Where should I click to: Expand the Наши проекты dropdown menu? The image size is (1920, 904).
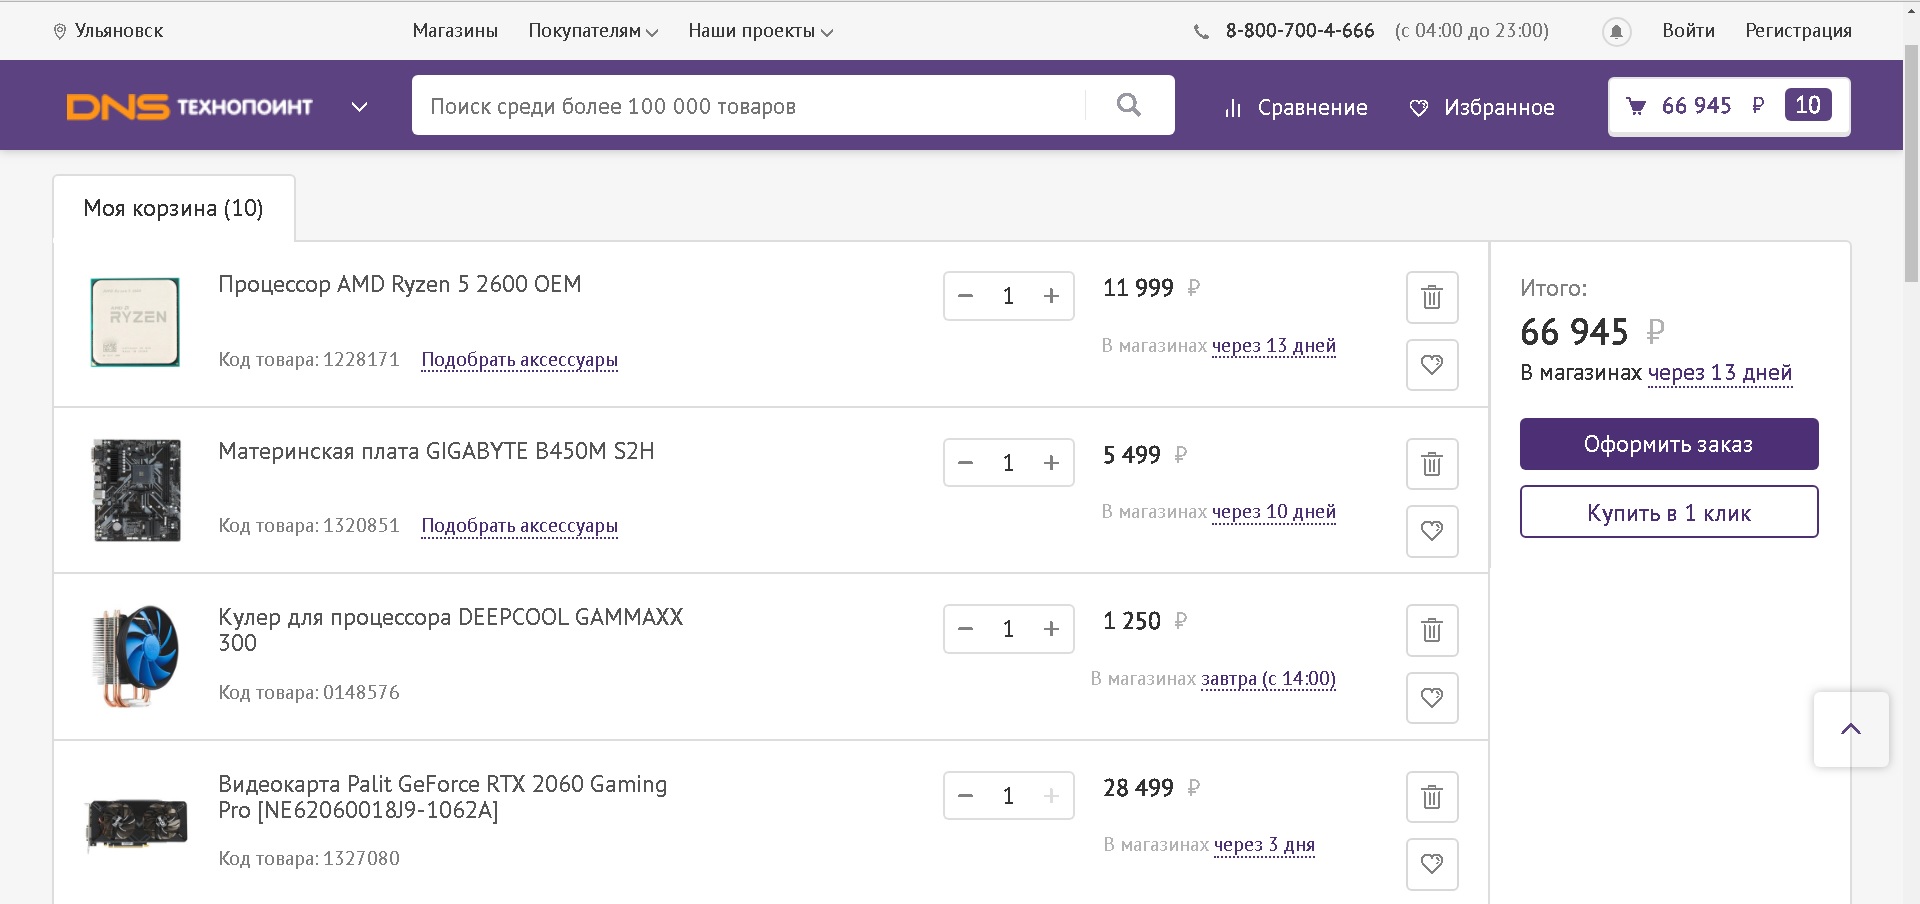click(x=760, y=31)
